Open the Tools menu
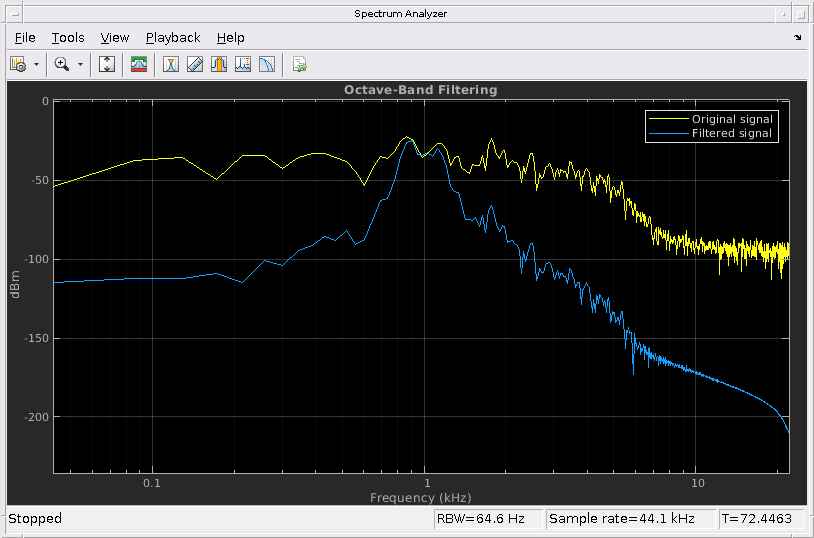 pyautogui.click(x=68, y=38)
